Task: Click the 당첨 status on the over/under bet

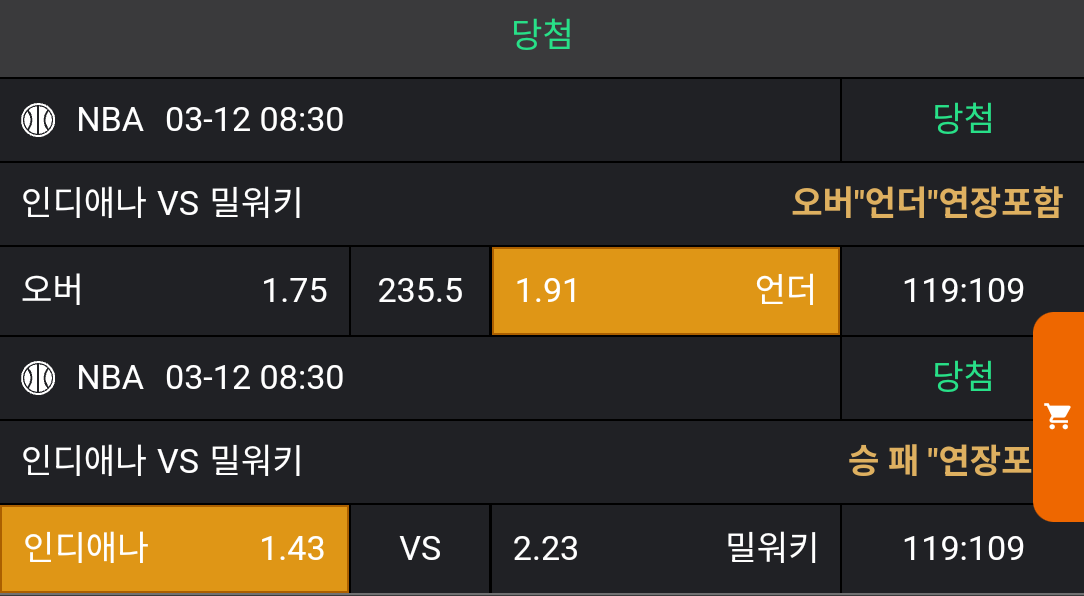Action: click(963, 120)
